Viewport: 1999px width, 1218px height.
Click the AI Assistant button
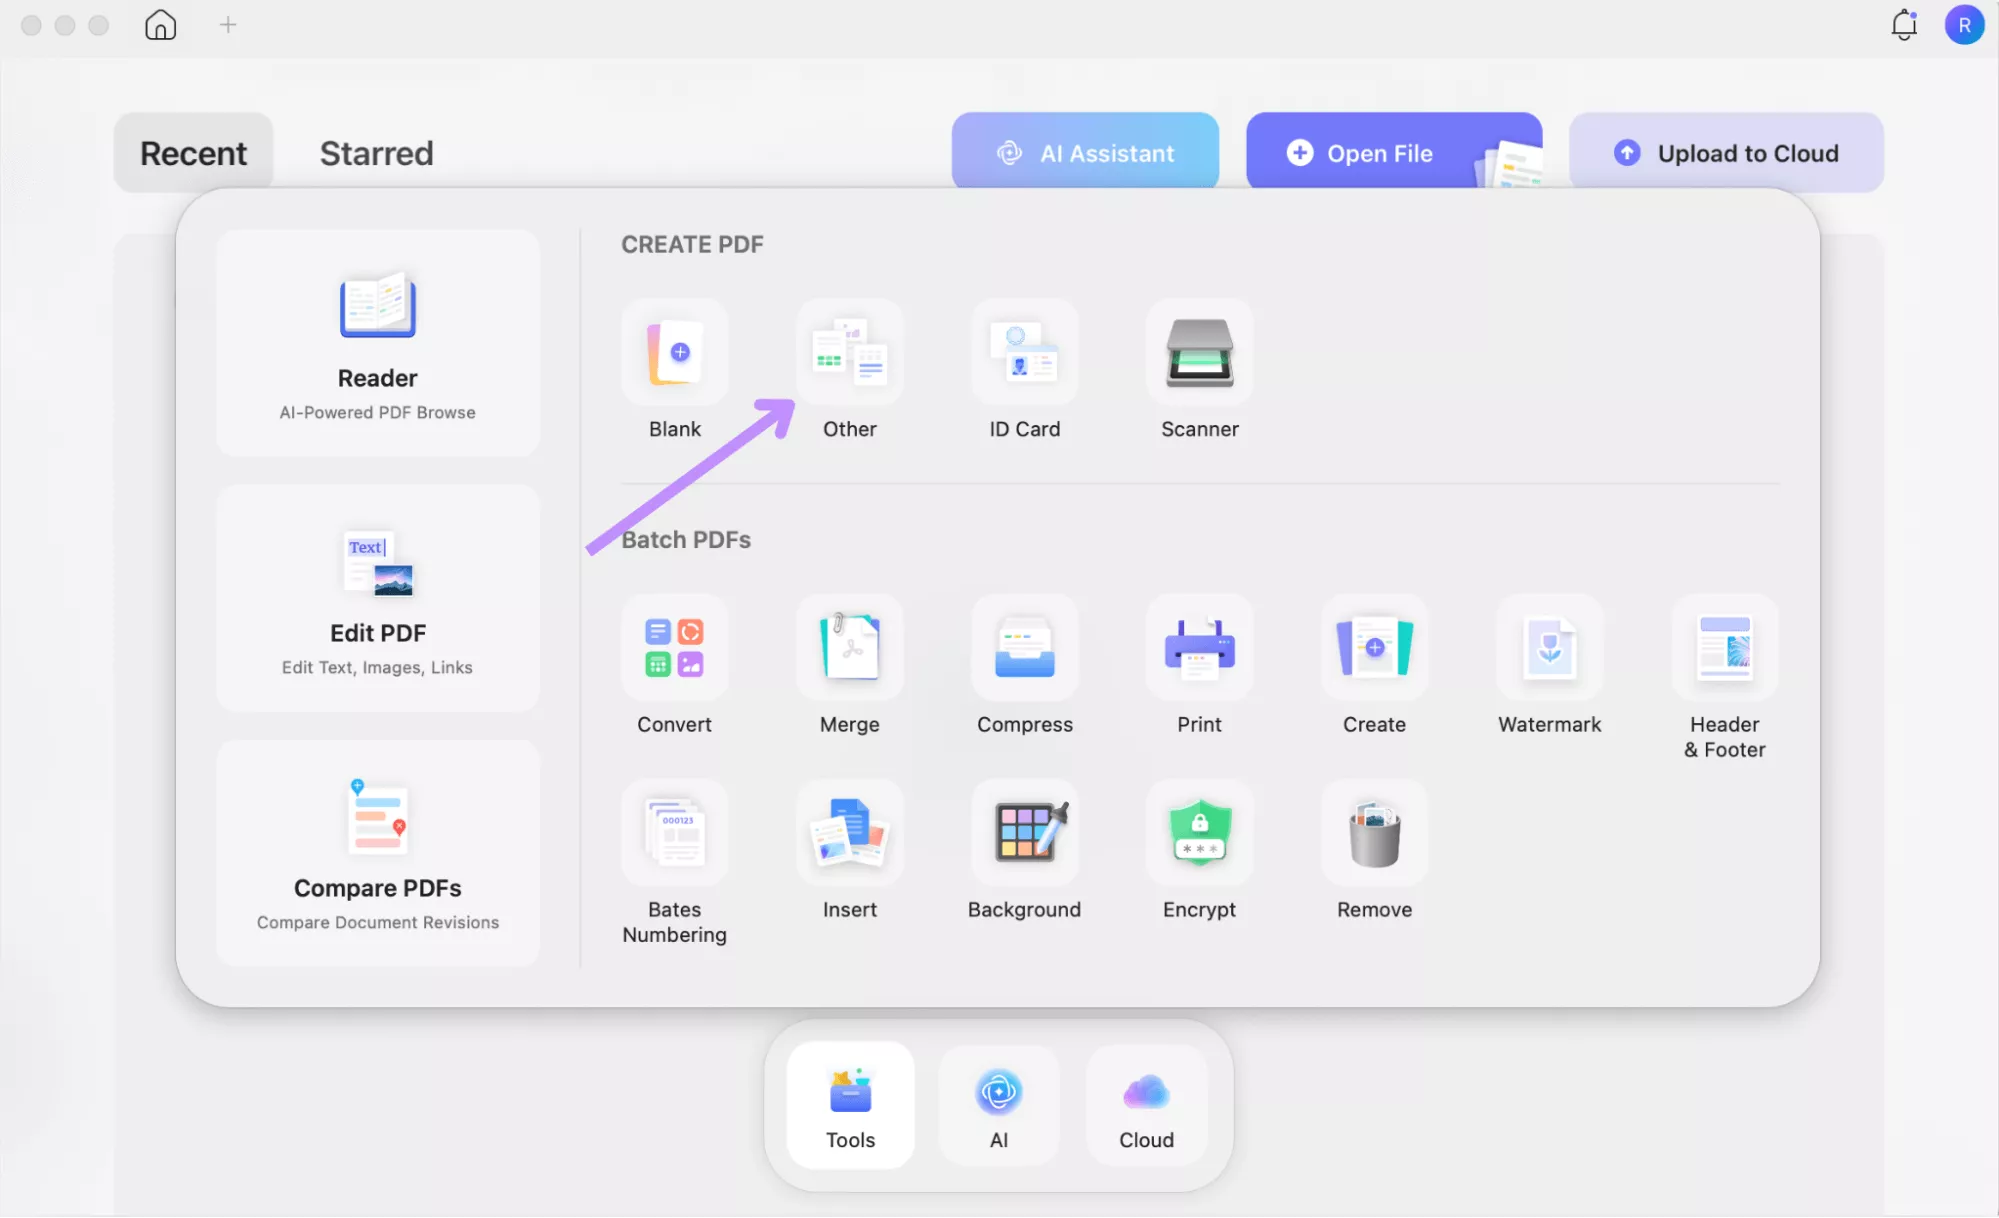coord(1085,152)
